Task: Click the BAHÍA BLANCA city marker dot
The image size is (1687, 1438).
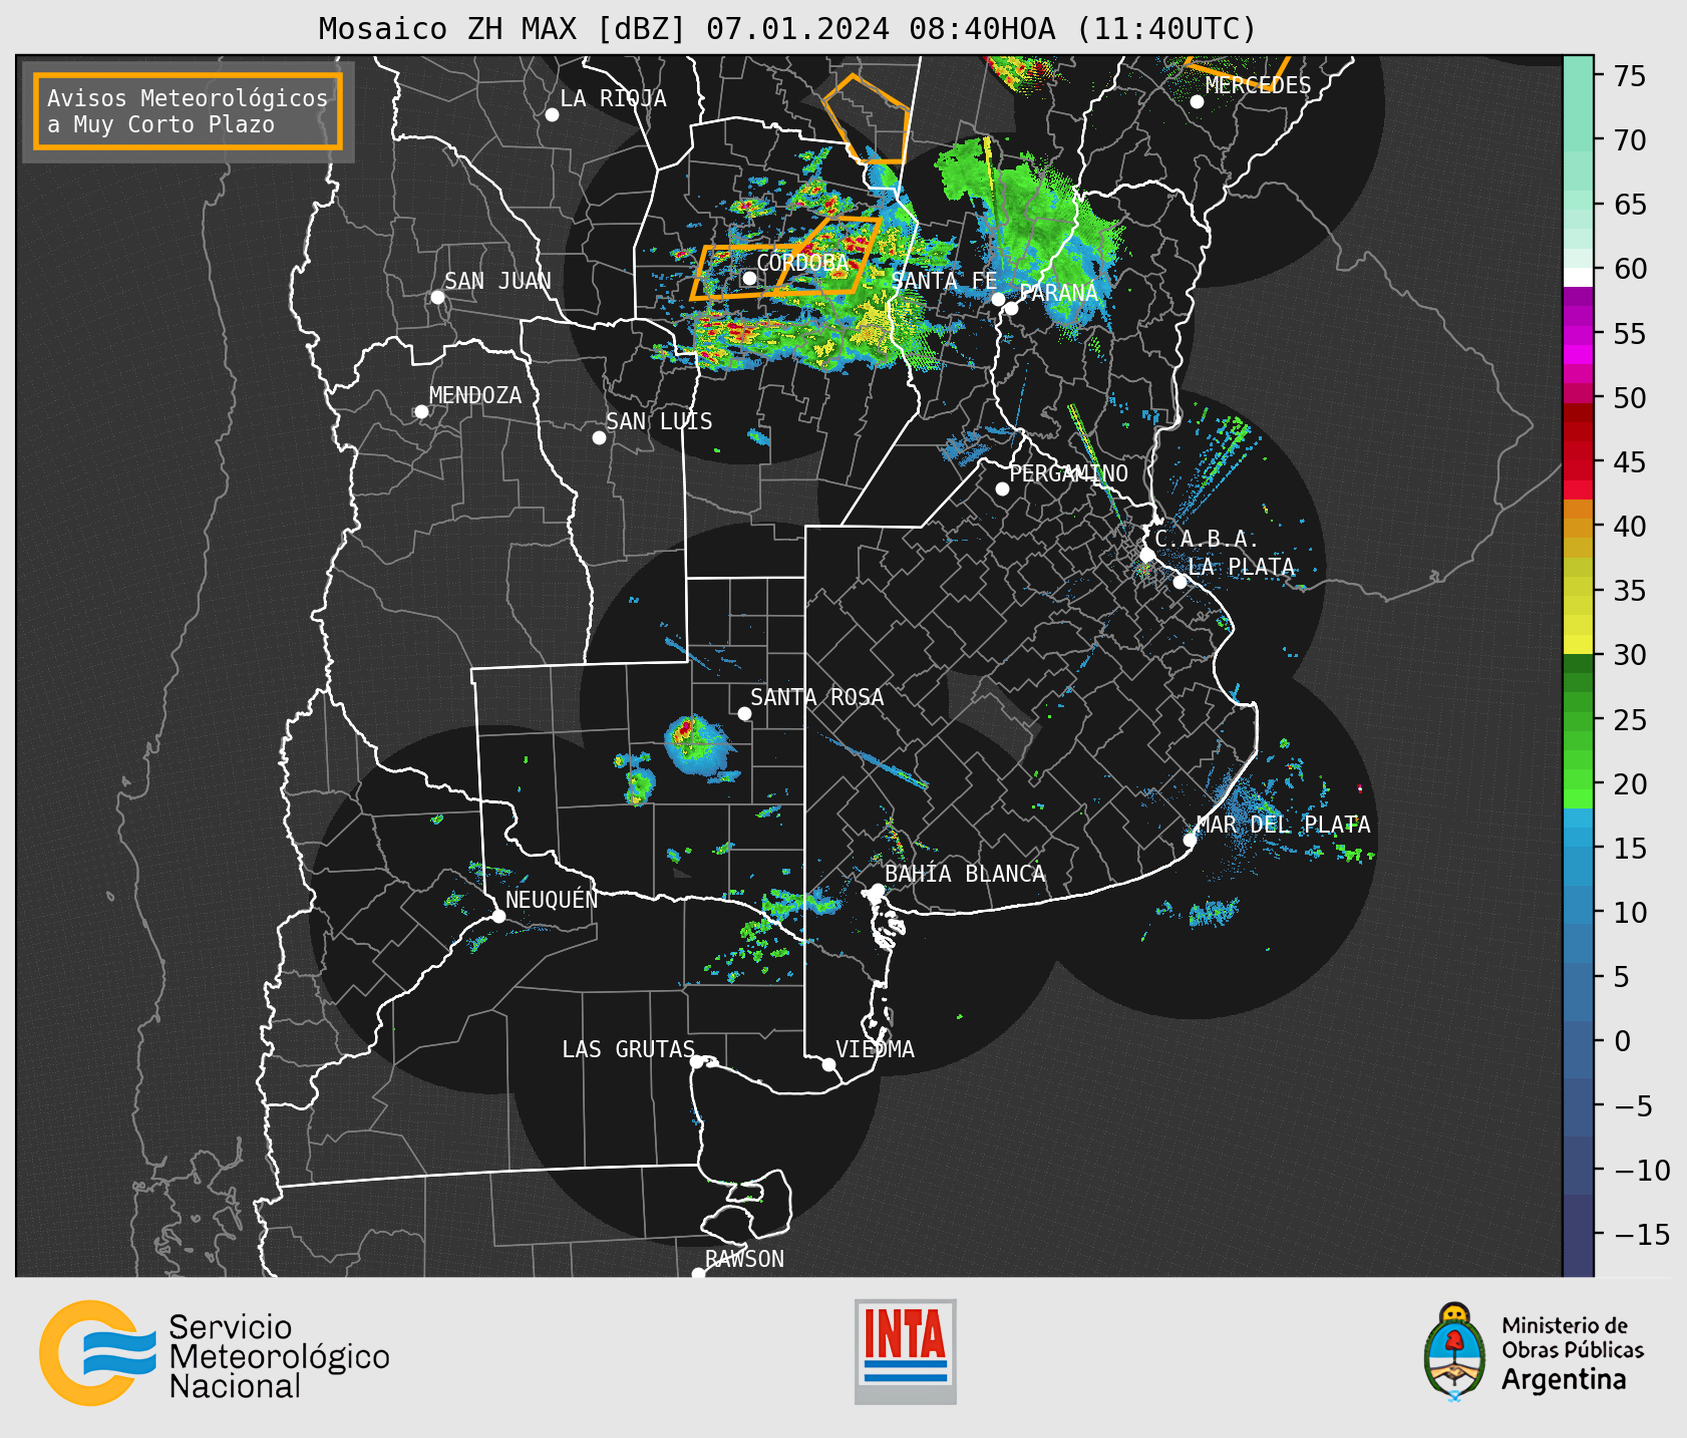Action: click(877, 890)
